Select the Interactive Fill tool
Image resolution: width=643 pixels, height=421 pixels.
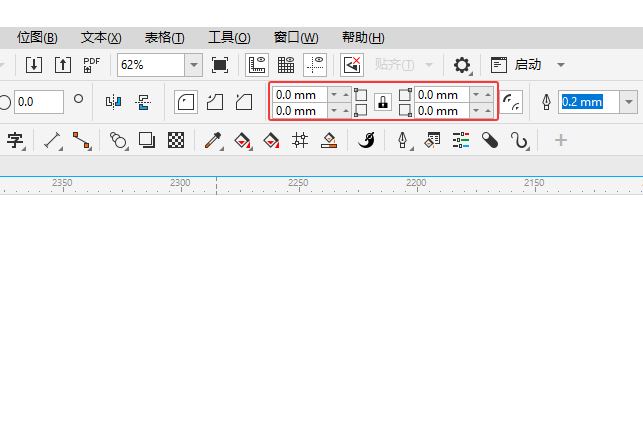(x=242, y=140)
